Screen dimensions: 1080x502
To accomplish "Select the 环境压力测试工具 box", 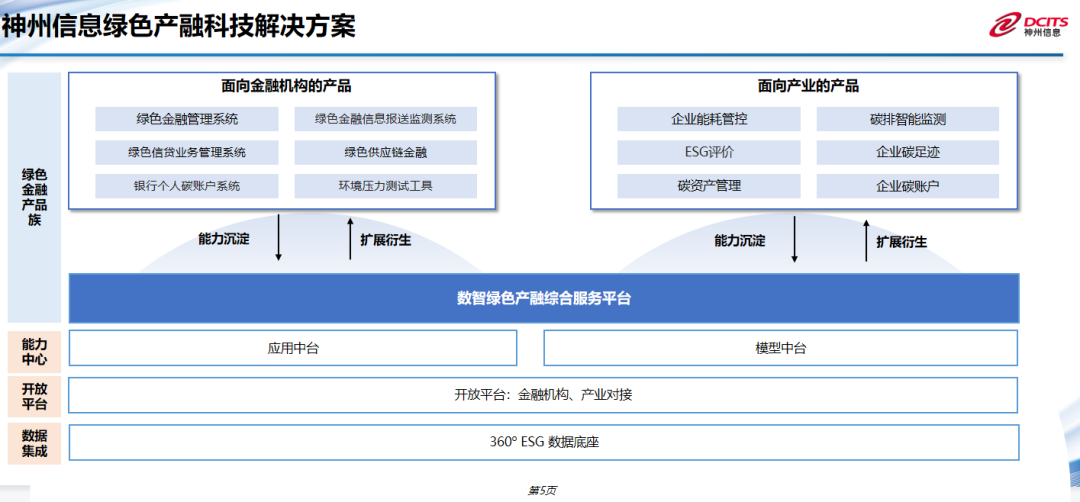I will [x=385, y=186].
